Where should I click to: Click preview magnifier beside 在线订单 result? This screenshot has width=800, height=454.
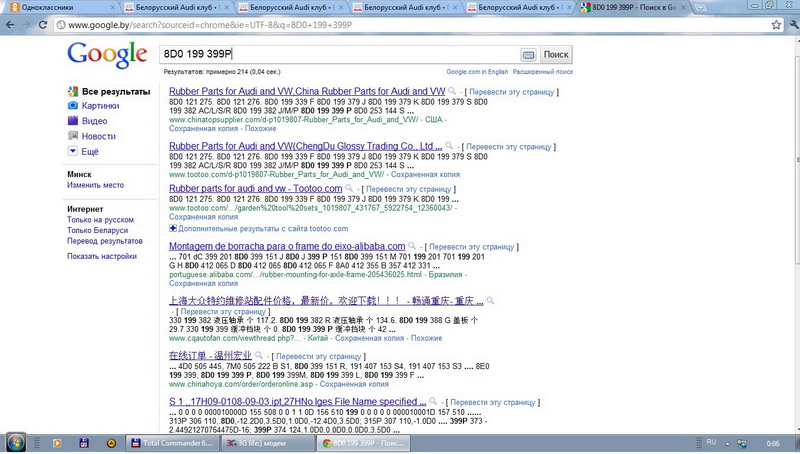pyautogui.click(x=259, y=356)
